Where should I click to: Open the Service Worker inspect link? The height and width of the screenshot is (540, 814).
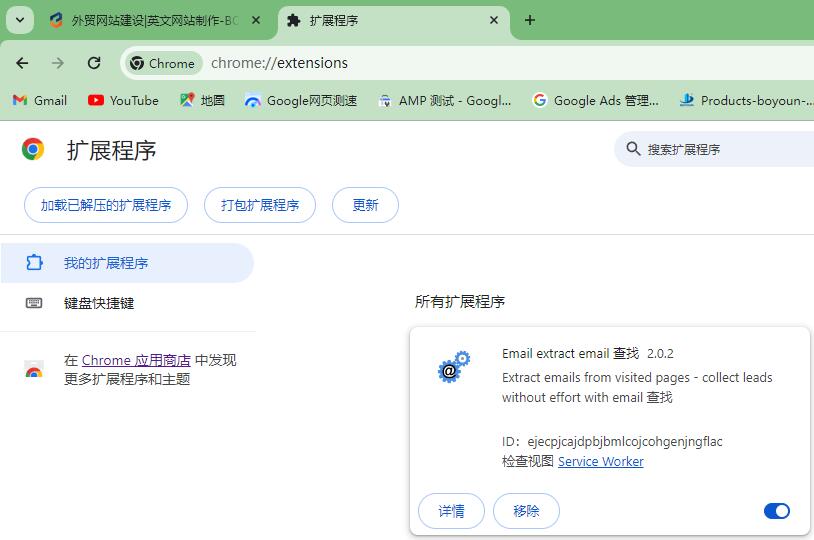[600, 461]
